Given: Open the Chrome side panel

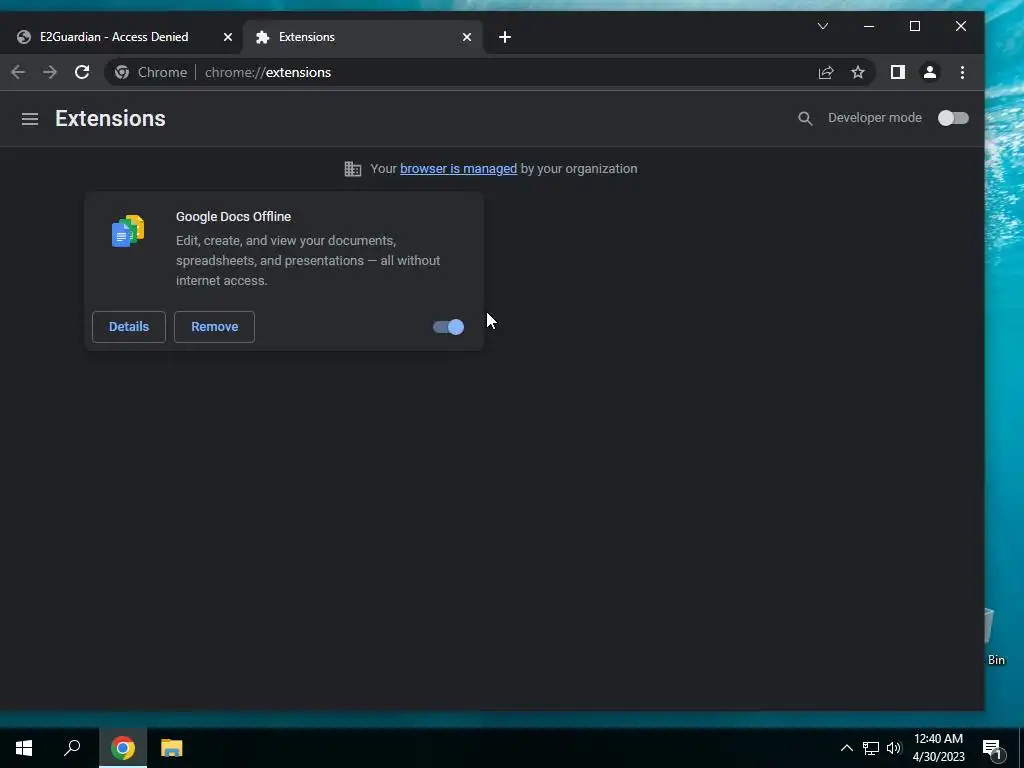Looking at the screenshot, I should click(x=898, y=72).
